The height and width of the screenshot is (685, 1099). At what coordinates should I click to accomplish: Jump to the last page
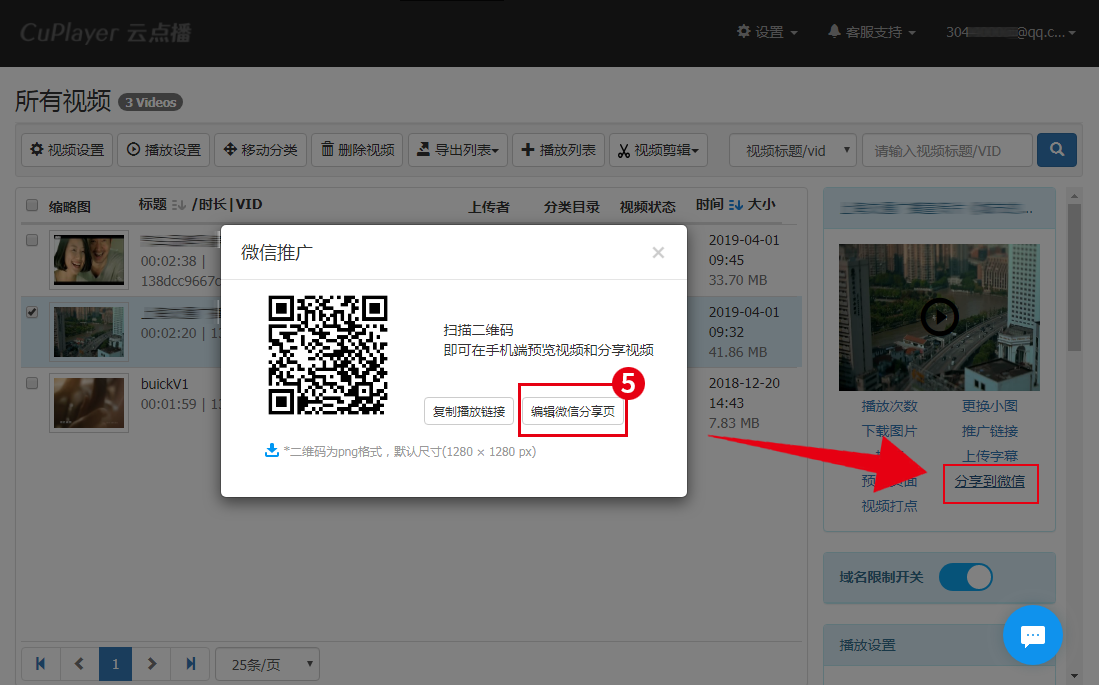[x=191, y=664]
